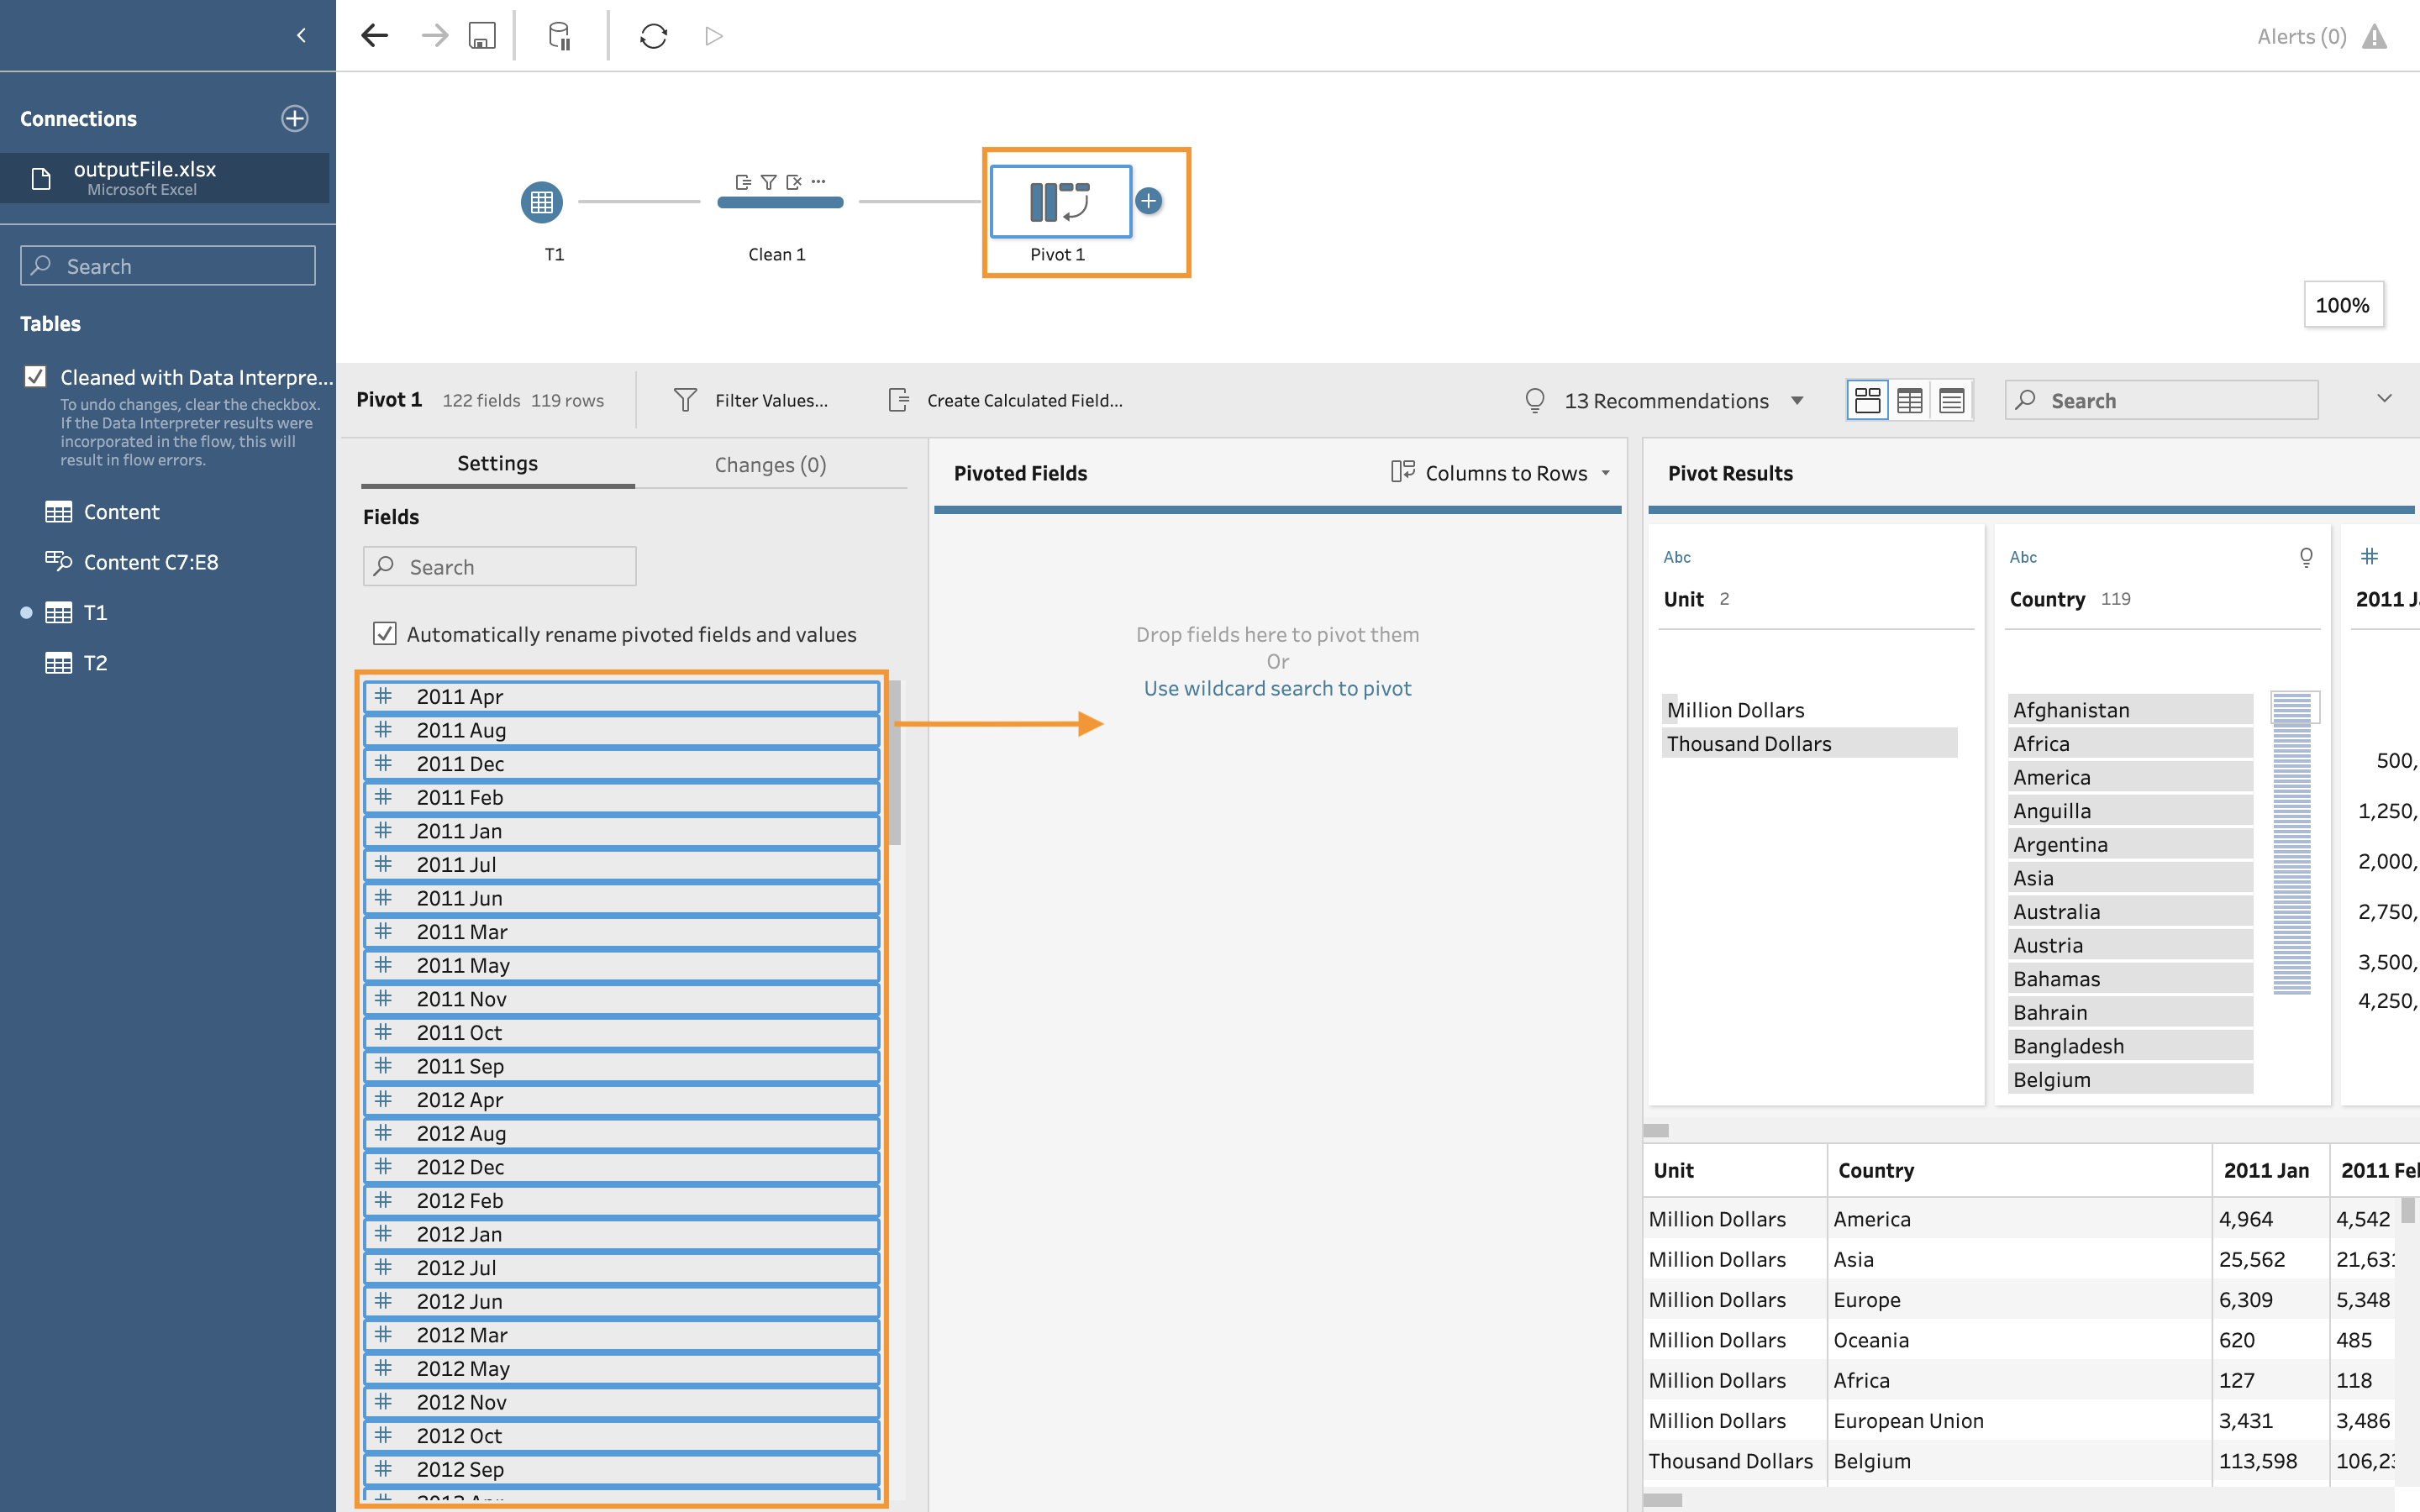The image size is (2420, 1512).
Task: Switch to list view icon
Action: click(1951, 400)
